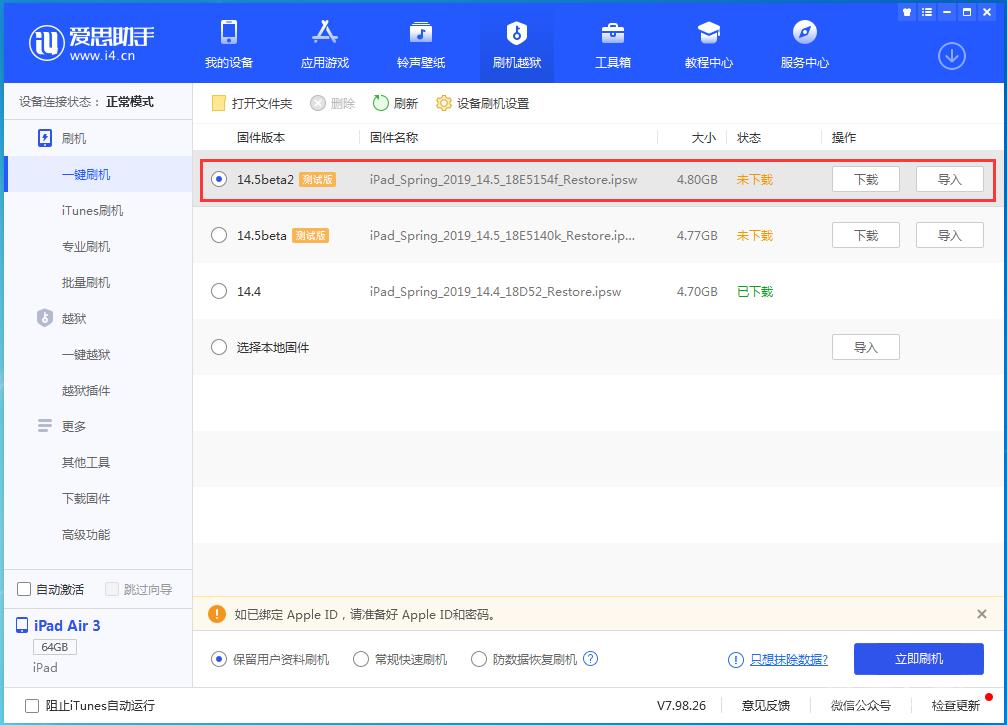Open the 教程中心 (Tutorial Center) section
The height and width of the screenshot is (725, 1007).
coord(709,43)
